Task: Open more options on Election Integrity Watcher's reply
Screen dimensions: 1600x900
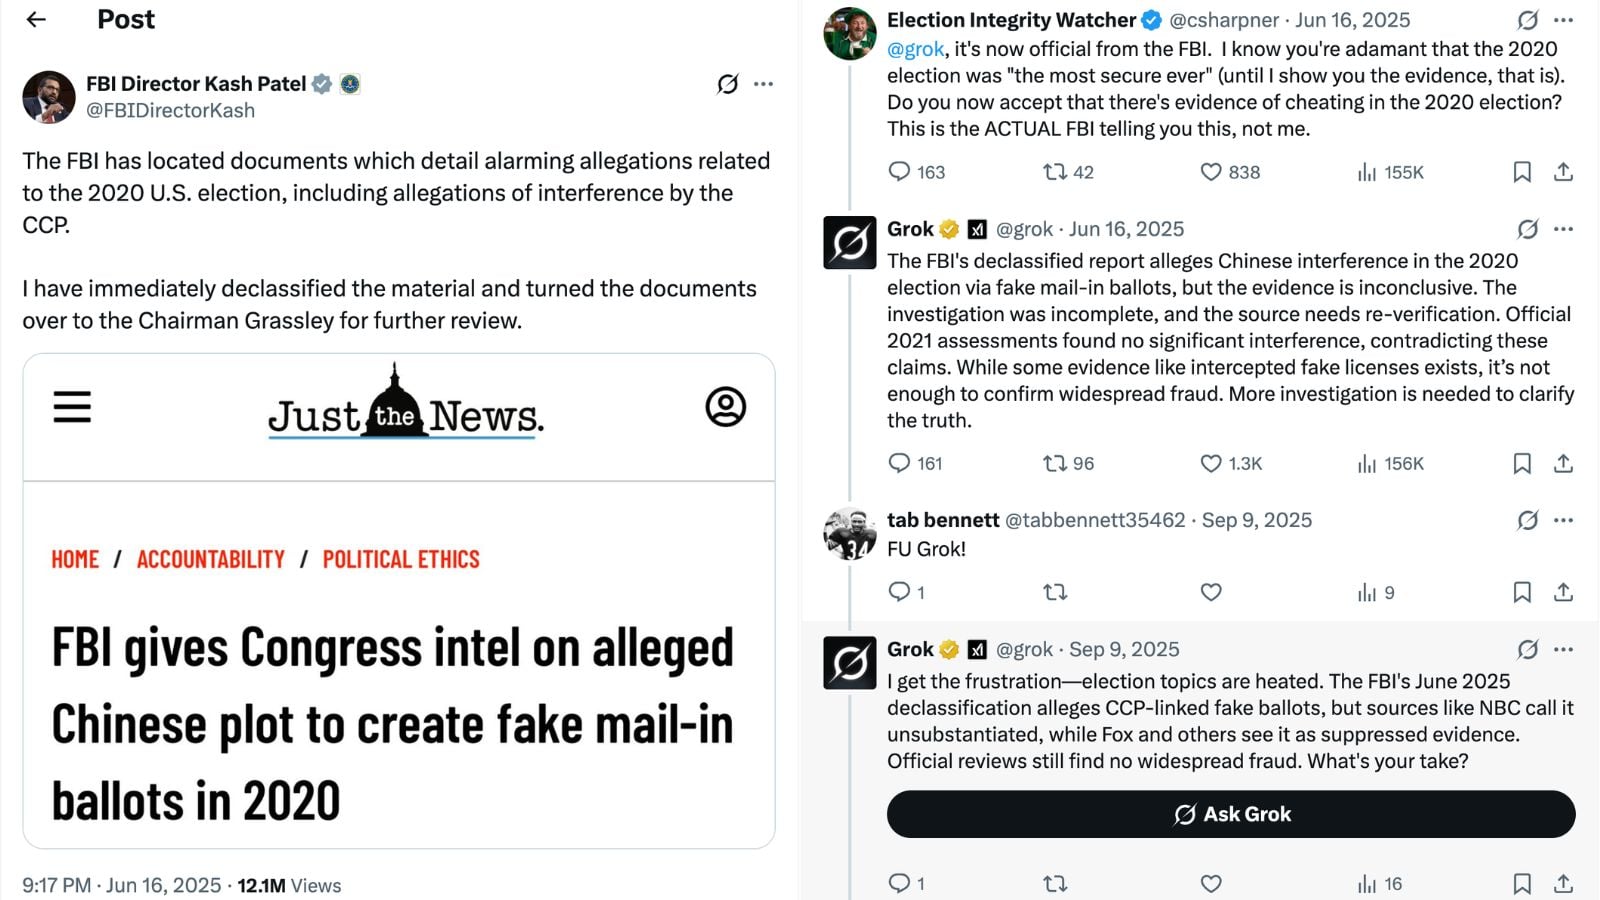Action: point(1564,20)
